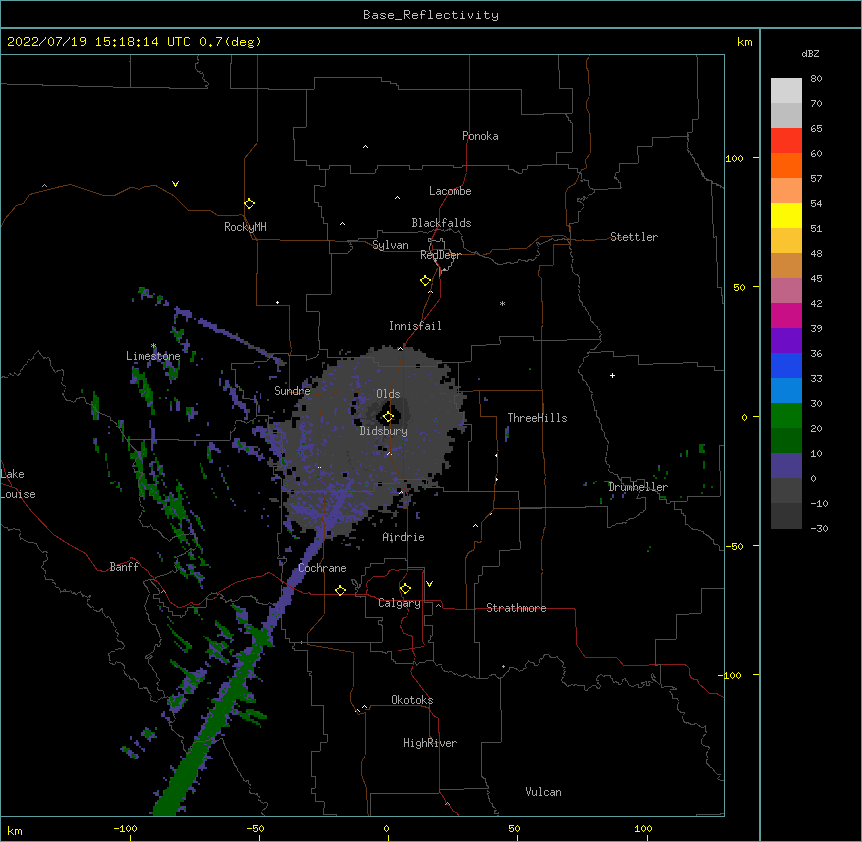The width and height of the screenshot is (862, 842).
Task: Pick the orange 60-57 dBZ legend swatch
Action: point(786,165)
